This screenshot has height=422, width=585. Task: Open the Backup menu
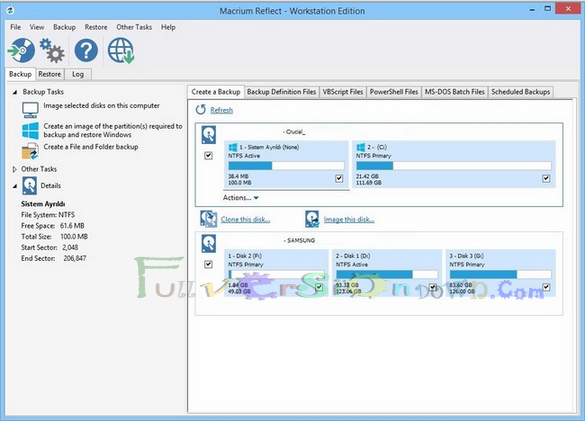click(x=64, y=27)
